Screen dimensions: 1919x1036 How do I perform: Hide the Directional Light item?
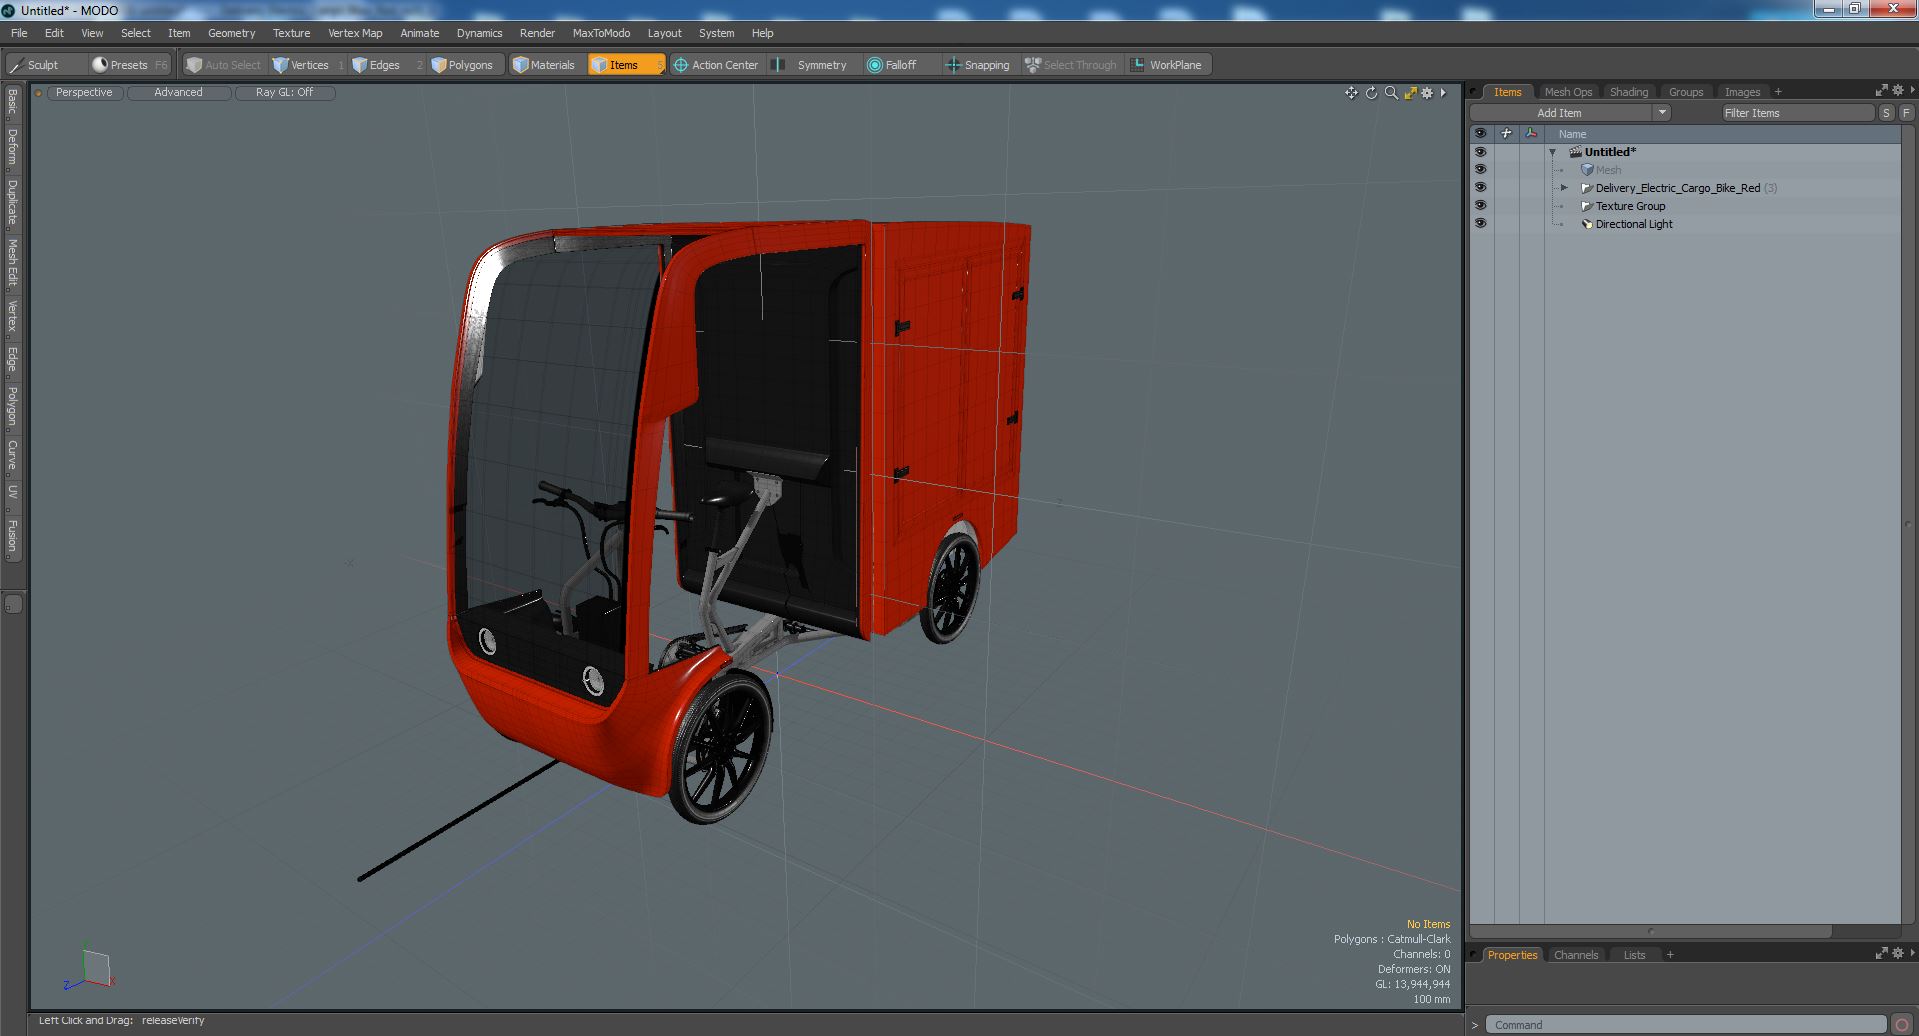pyautogui.click(x=1480, y=224)
